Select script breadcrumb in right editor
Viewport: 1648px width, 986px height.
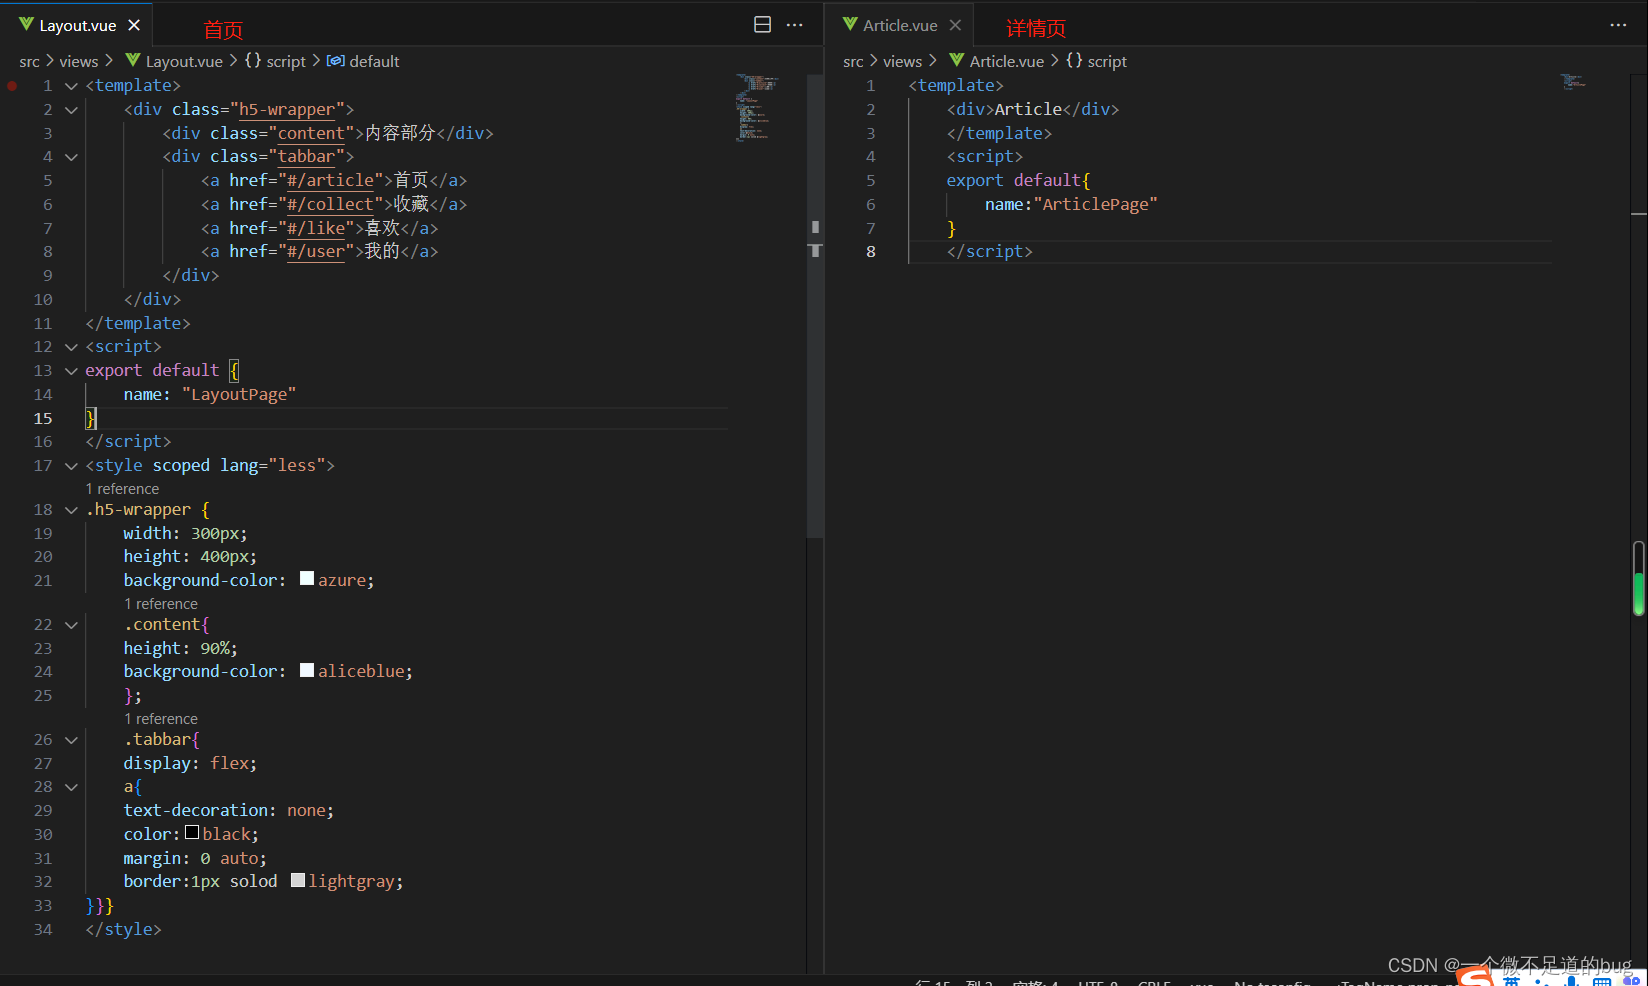click(1107, 61)
